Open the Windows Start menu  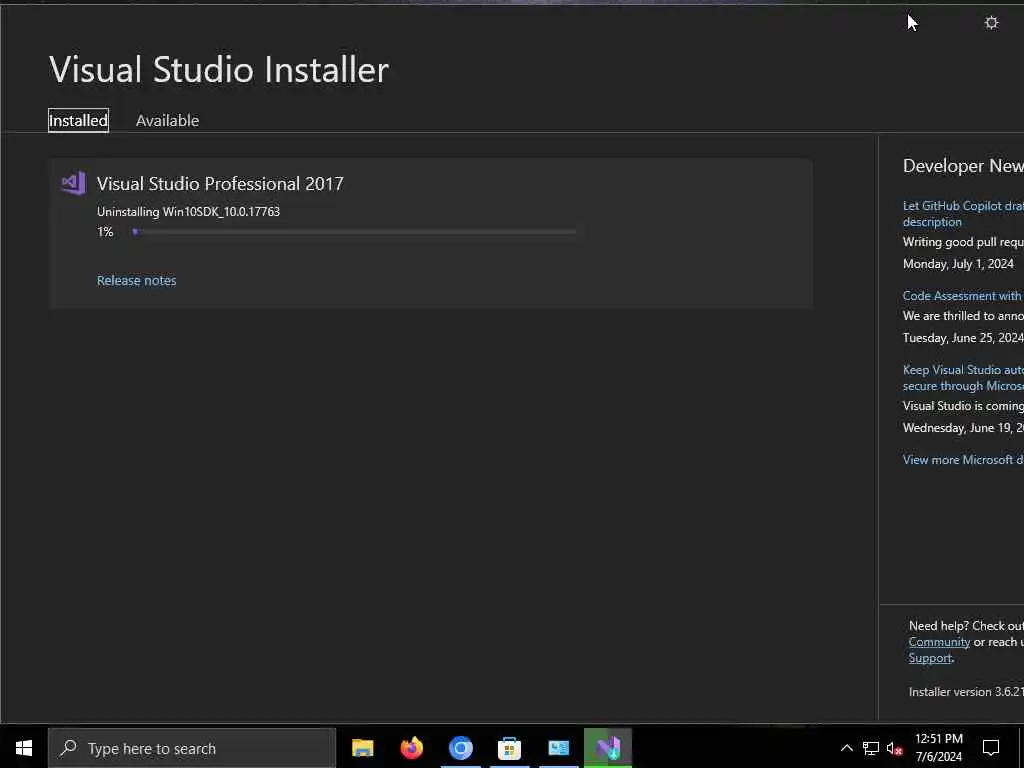(24, 748)
